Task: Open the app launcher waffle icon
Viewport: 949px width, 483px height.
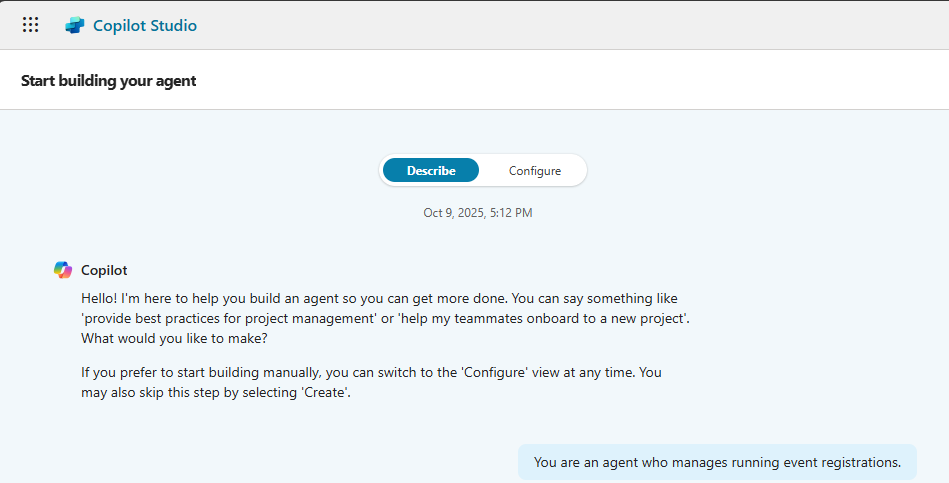Action: (x=31, y=25)
